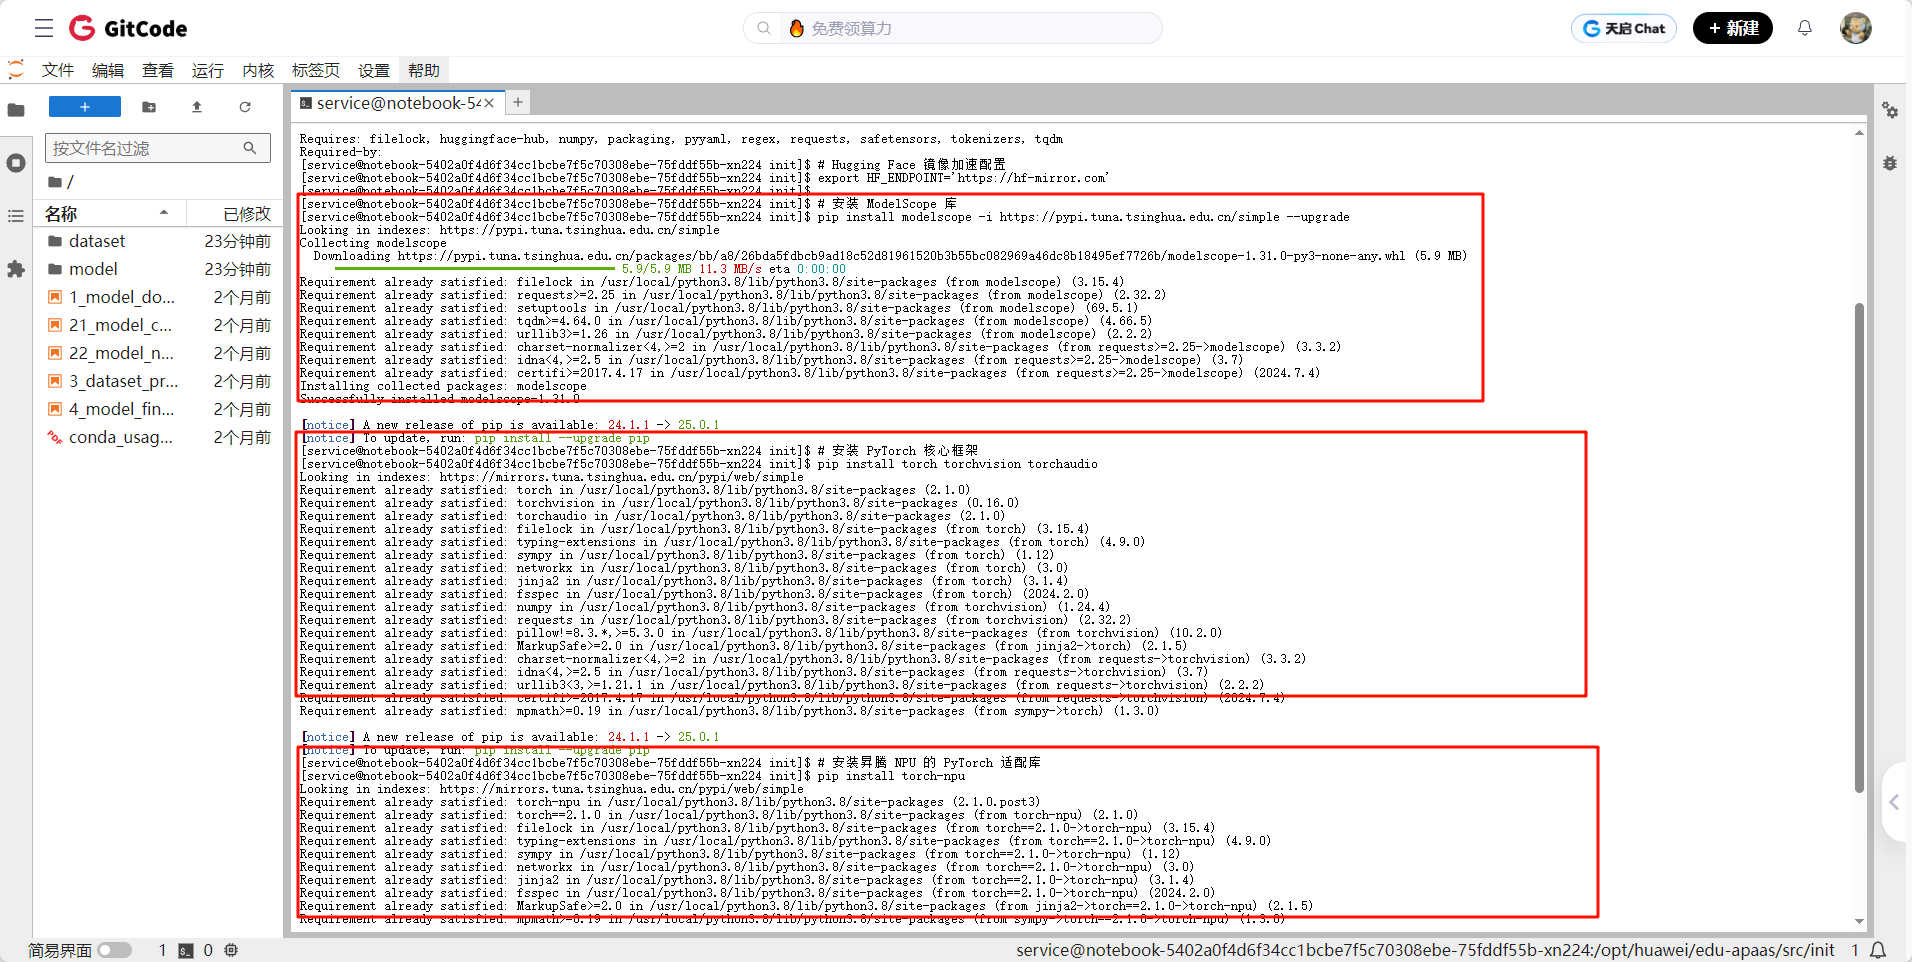Viewport: 1912px width, 962px height.
Task: Click the blue new launcher plus button
Action: [x=85, y=107]
